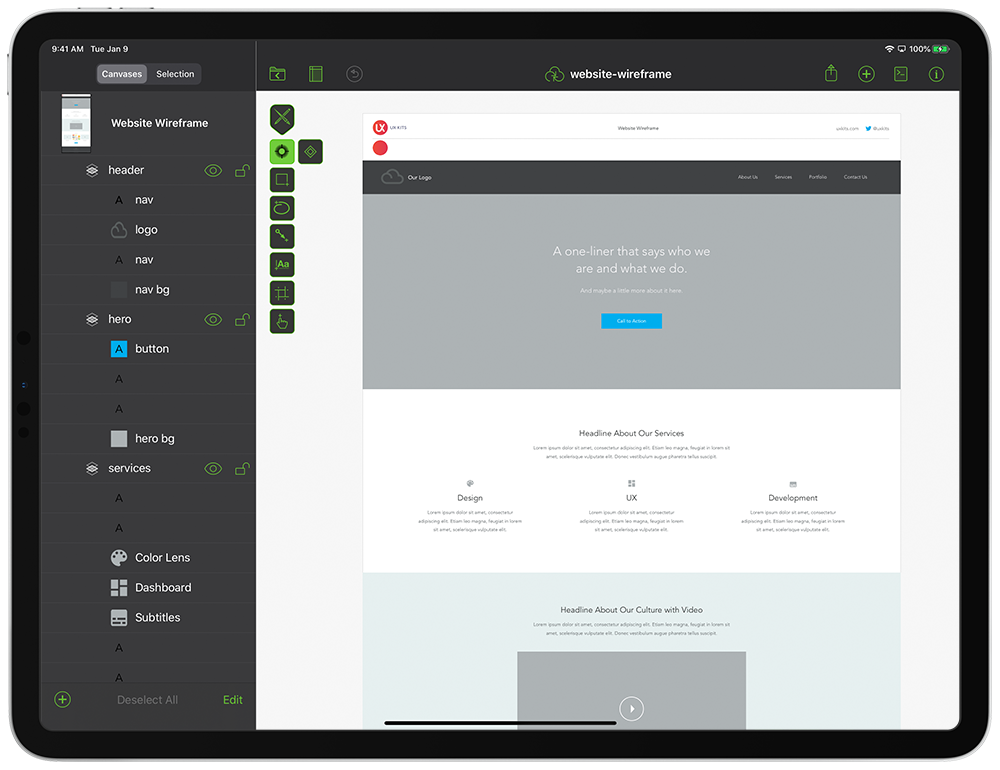Image resolution: width=1000 pixels, height=770 pixels.
Task: Open the Canvases tab
Action: click(121, 73)
